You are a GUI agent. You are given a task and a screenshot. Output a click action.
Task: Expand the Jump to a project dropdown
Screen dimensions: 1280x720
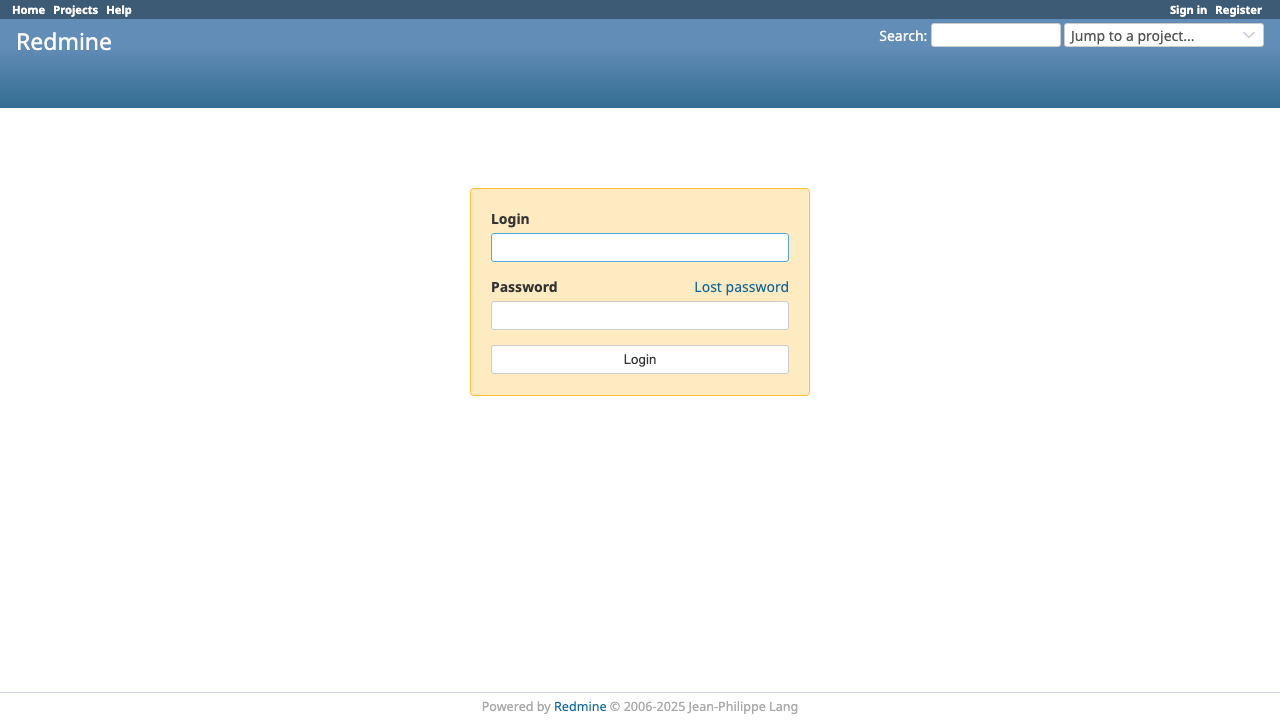point(1164,35)
